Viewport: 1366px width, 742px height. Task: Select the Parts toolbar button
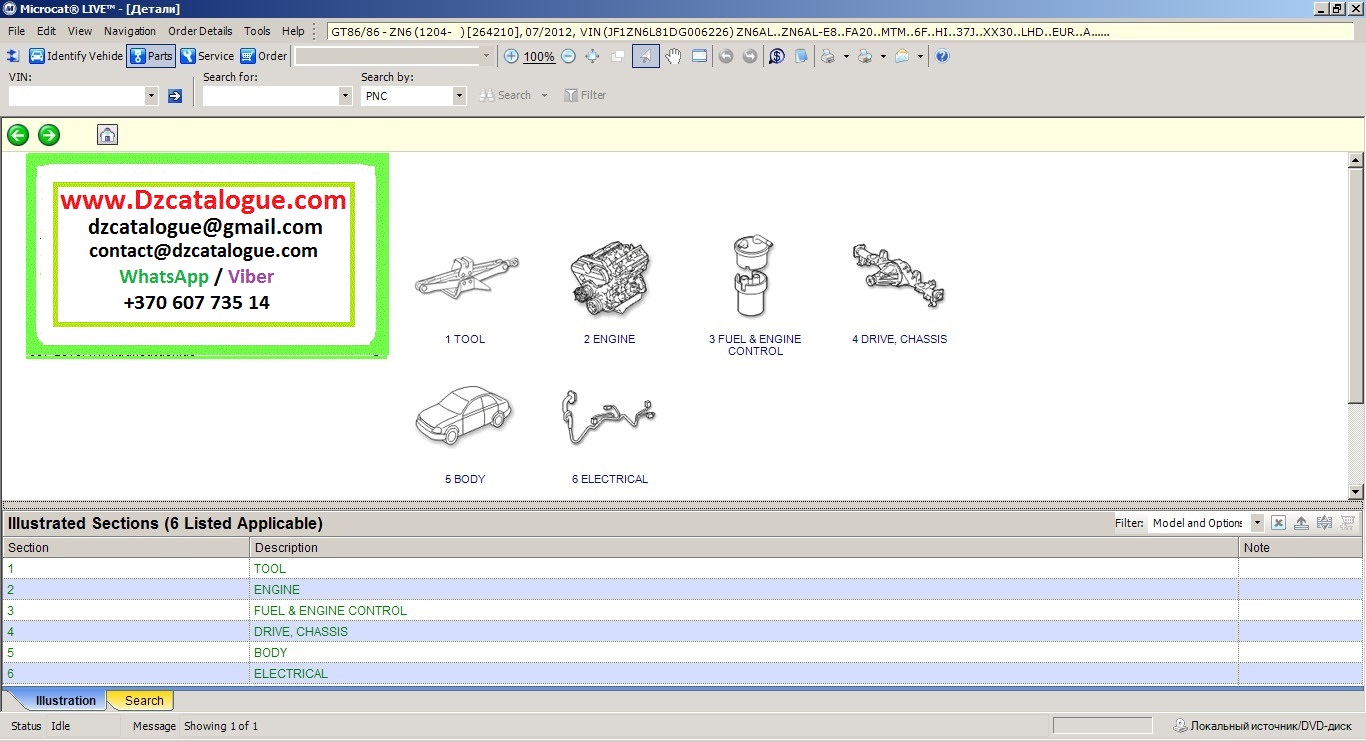[x=151, y=56]
